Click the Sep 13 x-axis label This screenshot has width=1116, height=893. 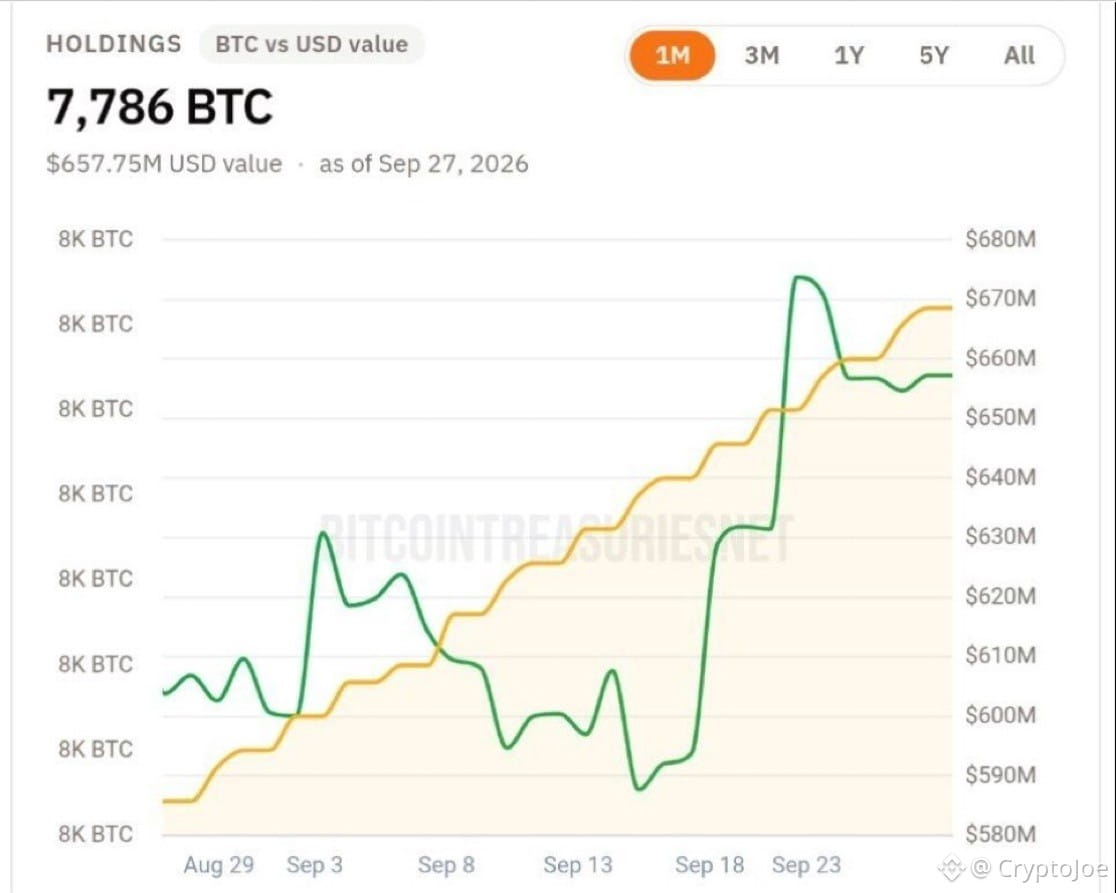(x=577, y=865)
